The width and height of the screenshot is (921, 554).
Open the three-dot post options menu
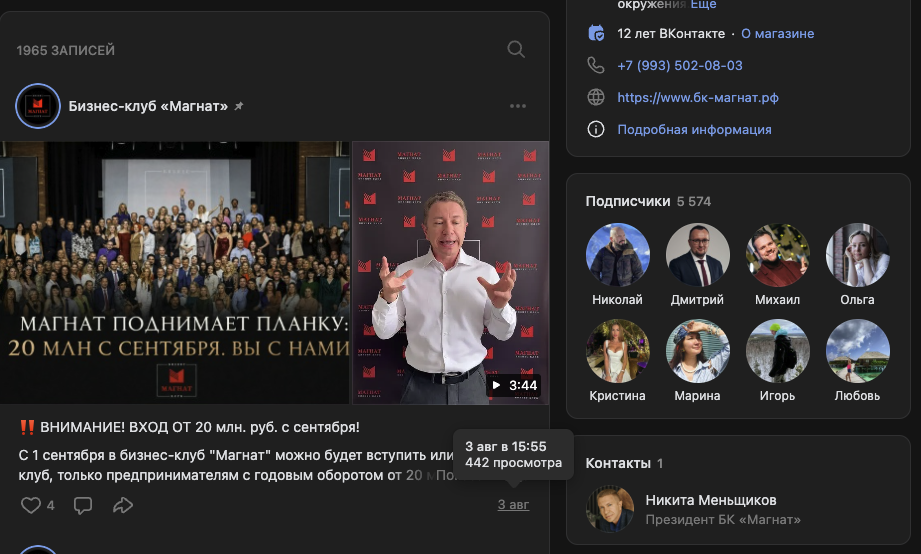pyautogui.click(x=517, y=106)
